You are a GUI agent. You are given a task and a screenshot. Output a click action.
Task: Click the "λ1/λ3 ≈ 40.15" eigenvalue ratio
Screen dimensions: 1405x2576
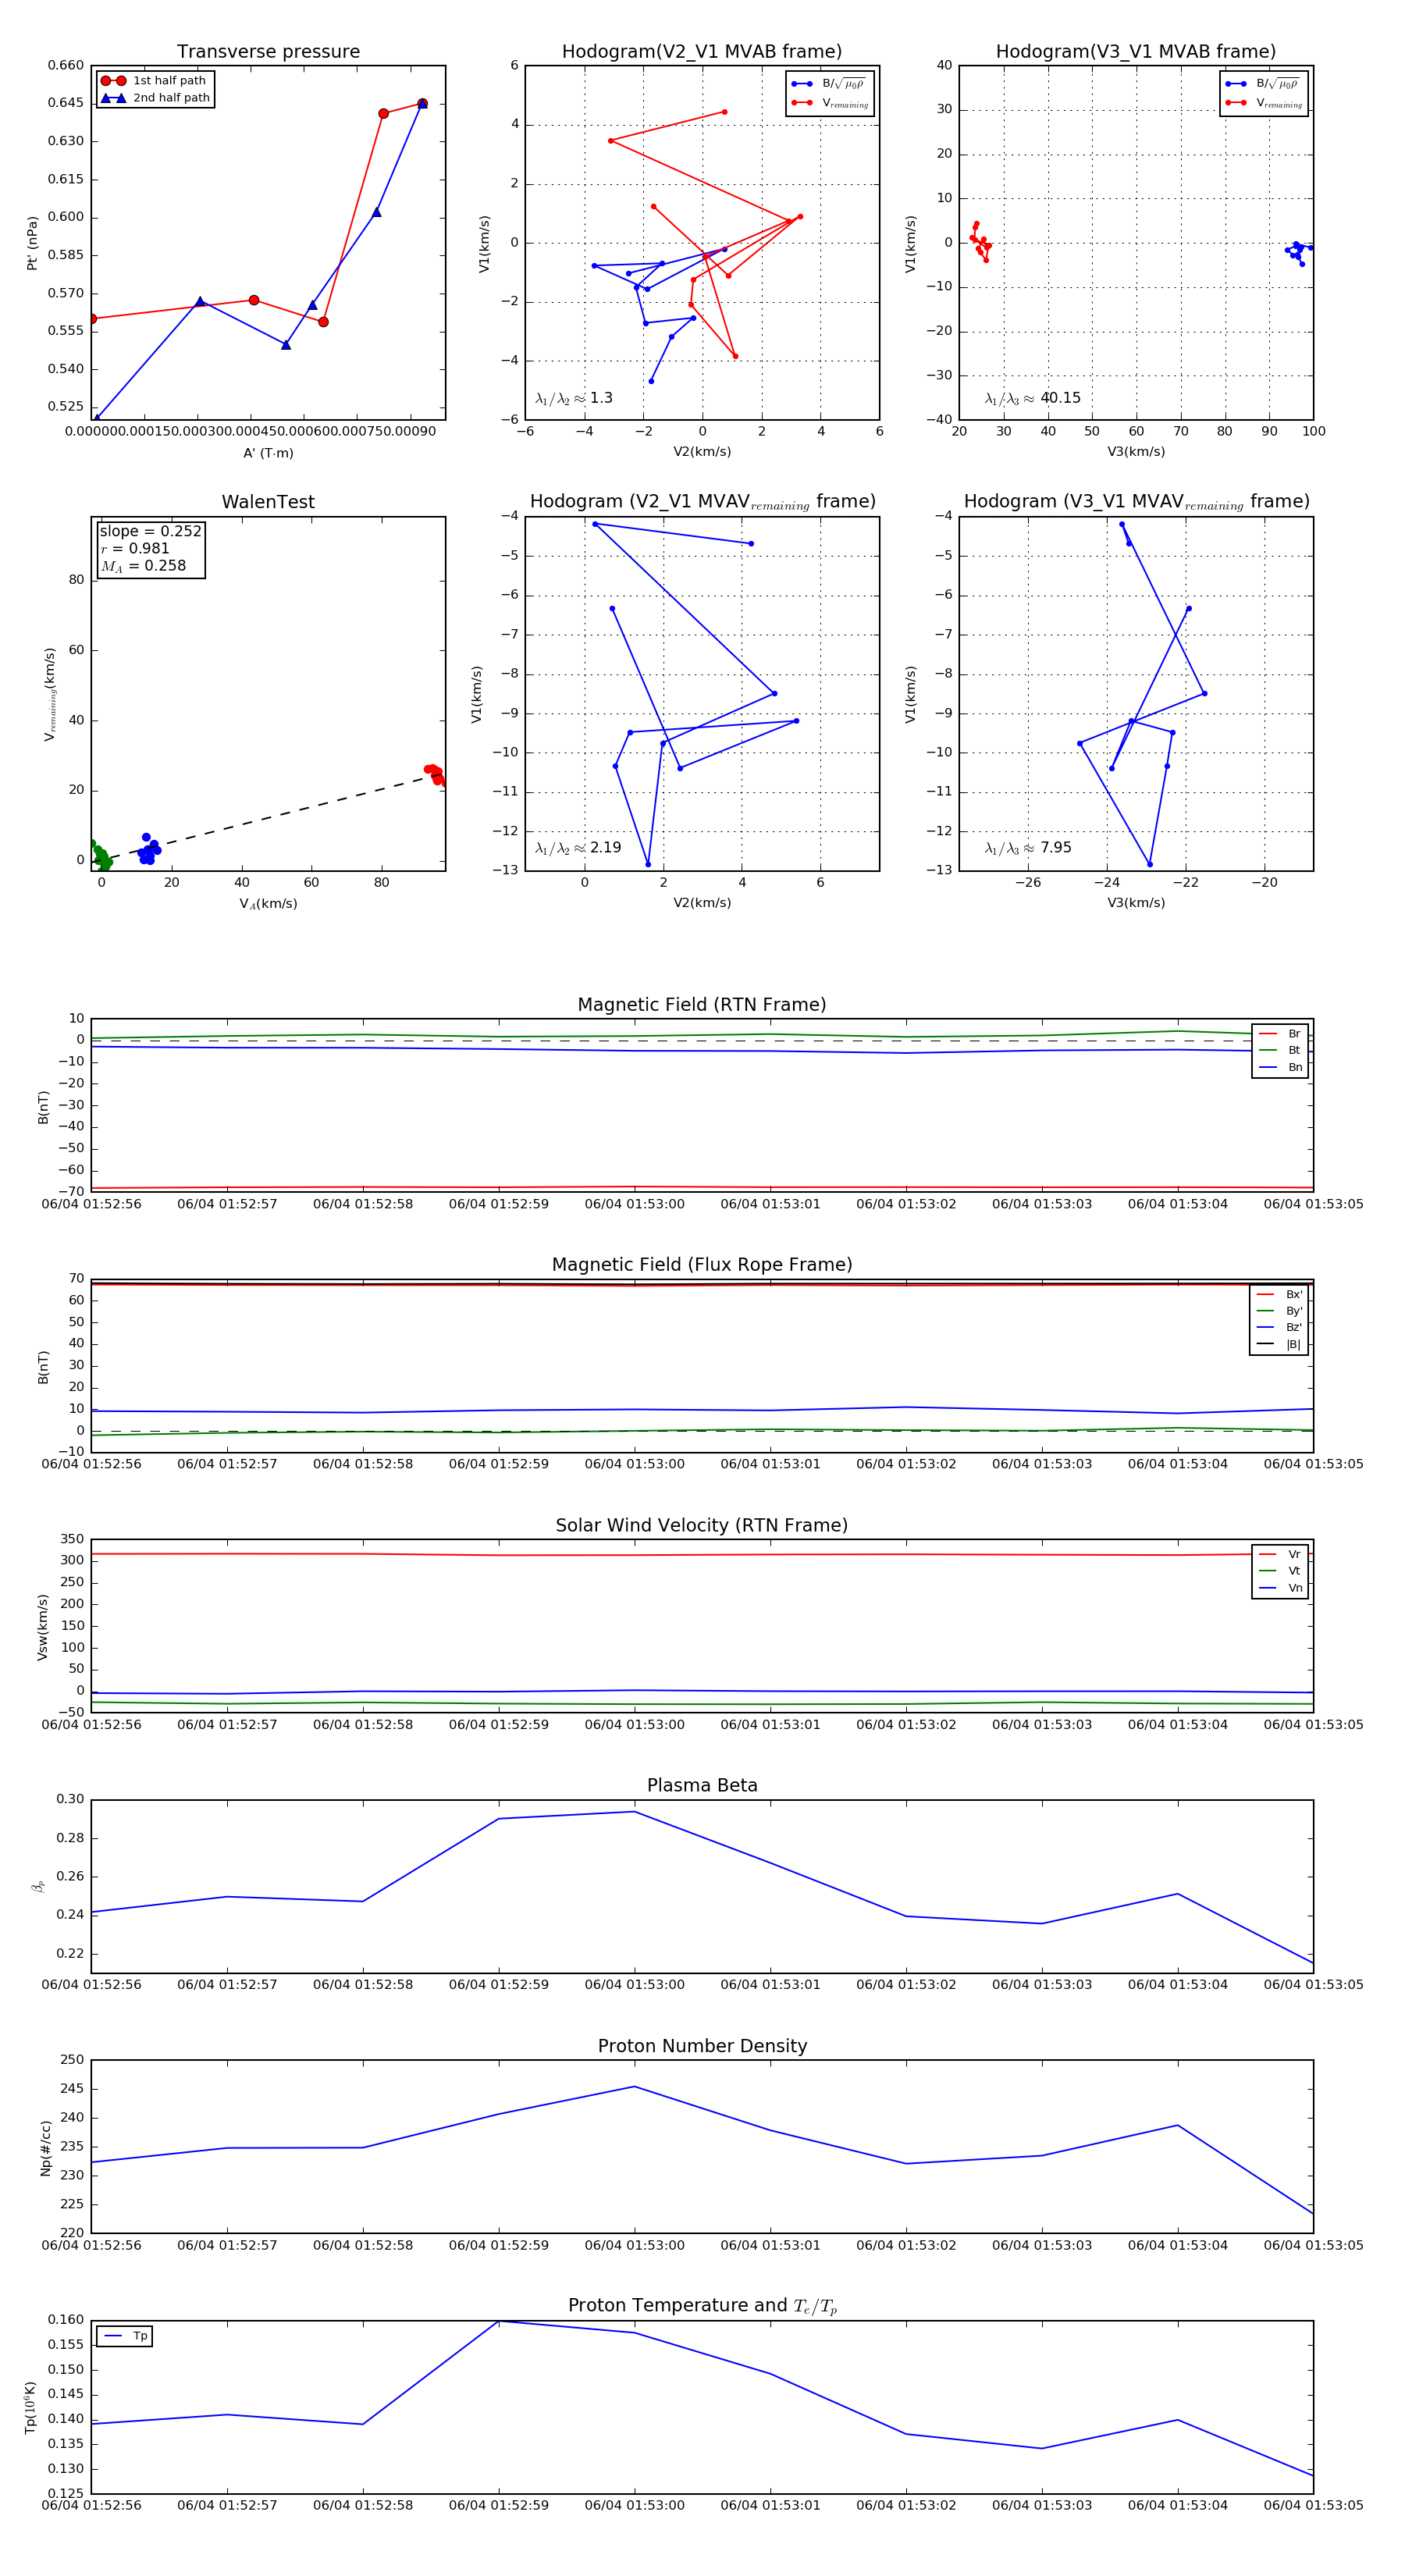coord(1033,398)
